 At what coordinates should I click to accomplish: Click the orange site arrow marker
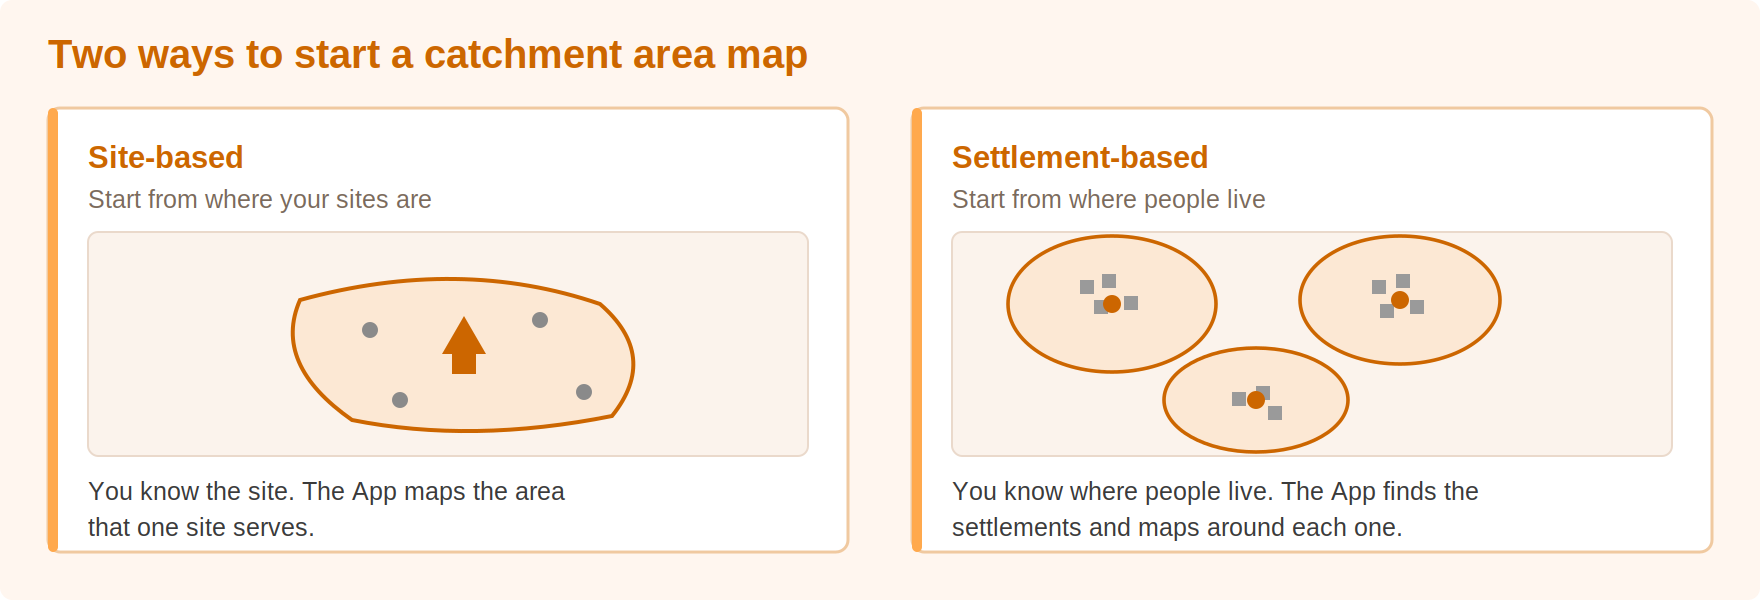click(464, 346)
